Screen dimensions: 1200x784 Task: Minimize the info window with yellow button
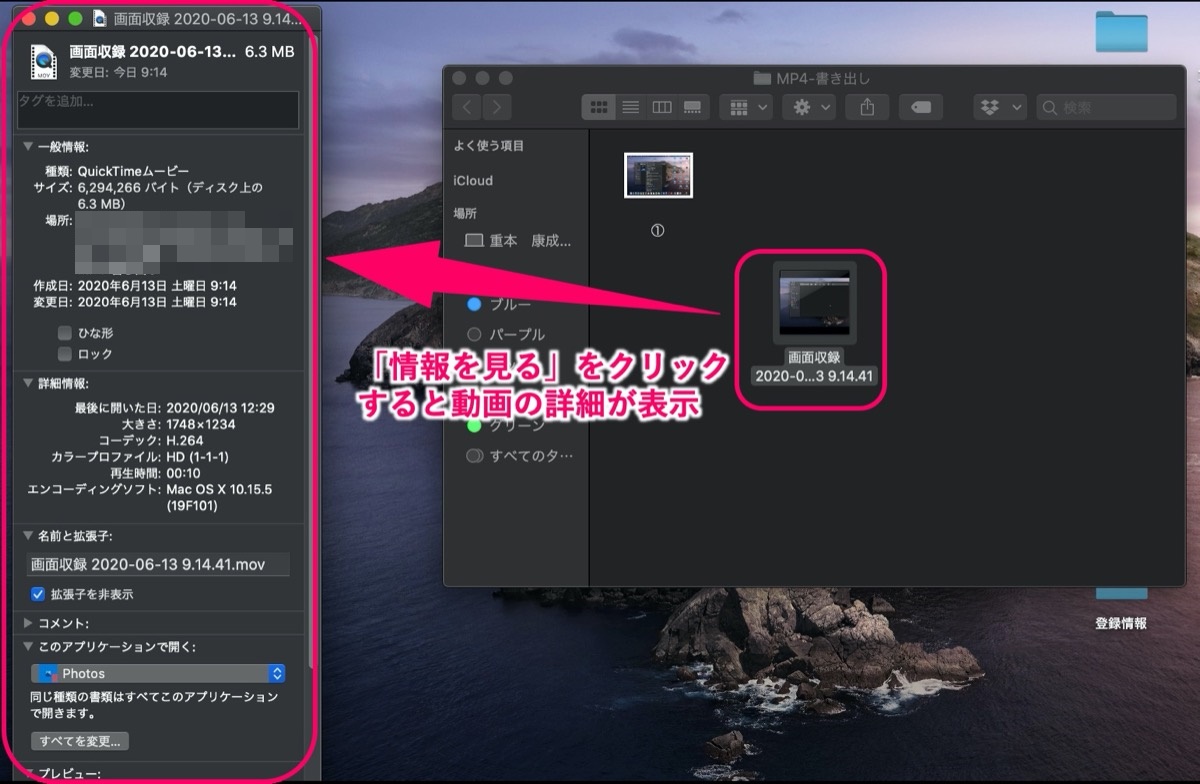pyautogui.click(x=52, y=18)
